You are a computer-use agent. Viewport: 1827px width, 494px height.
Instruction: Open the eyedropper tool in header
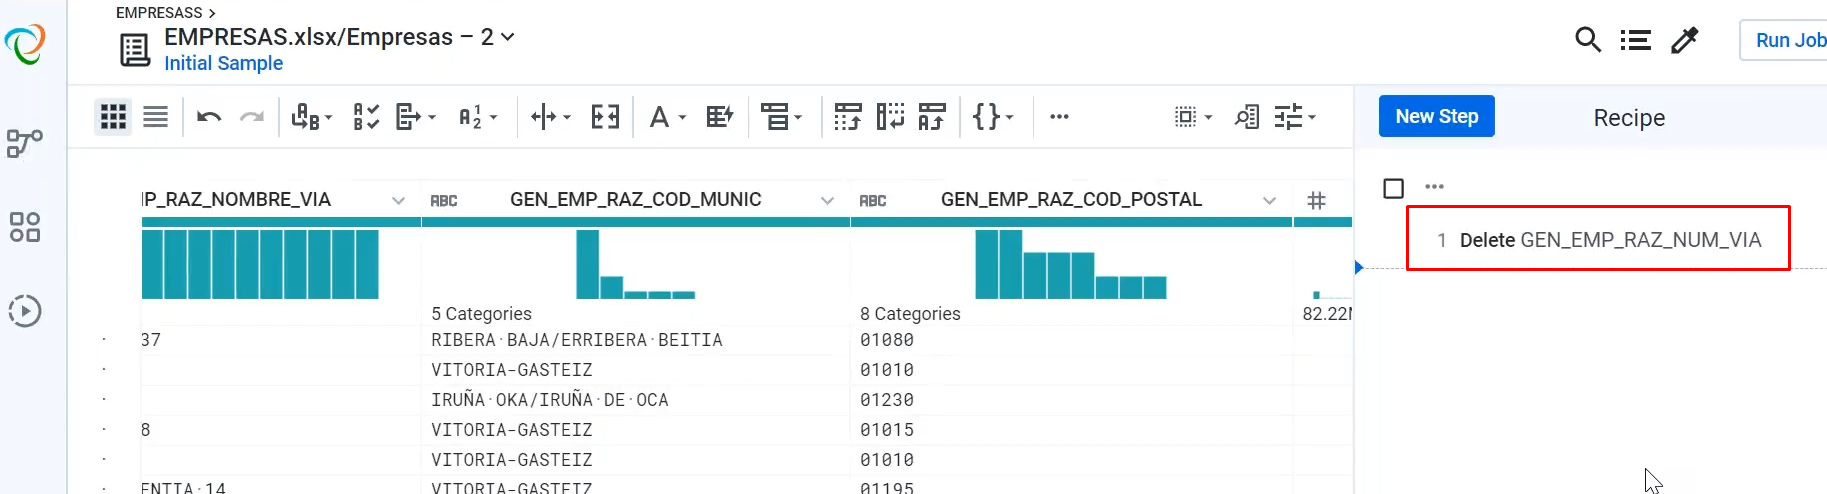pos(1685,40)
